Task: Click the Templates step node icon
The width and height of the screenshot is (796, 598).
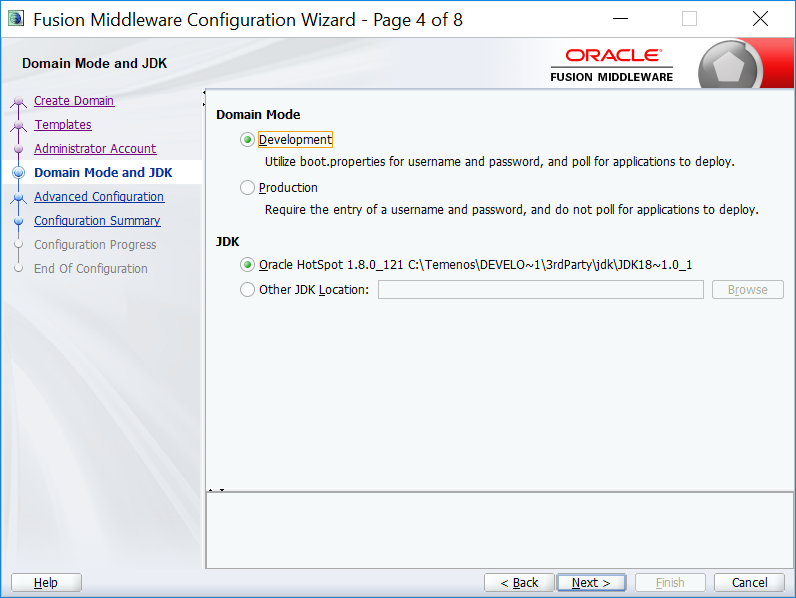Action: pyautogui.click(x=18, y=125)
